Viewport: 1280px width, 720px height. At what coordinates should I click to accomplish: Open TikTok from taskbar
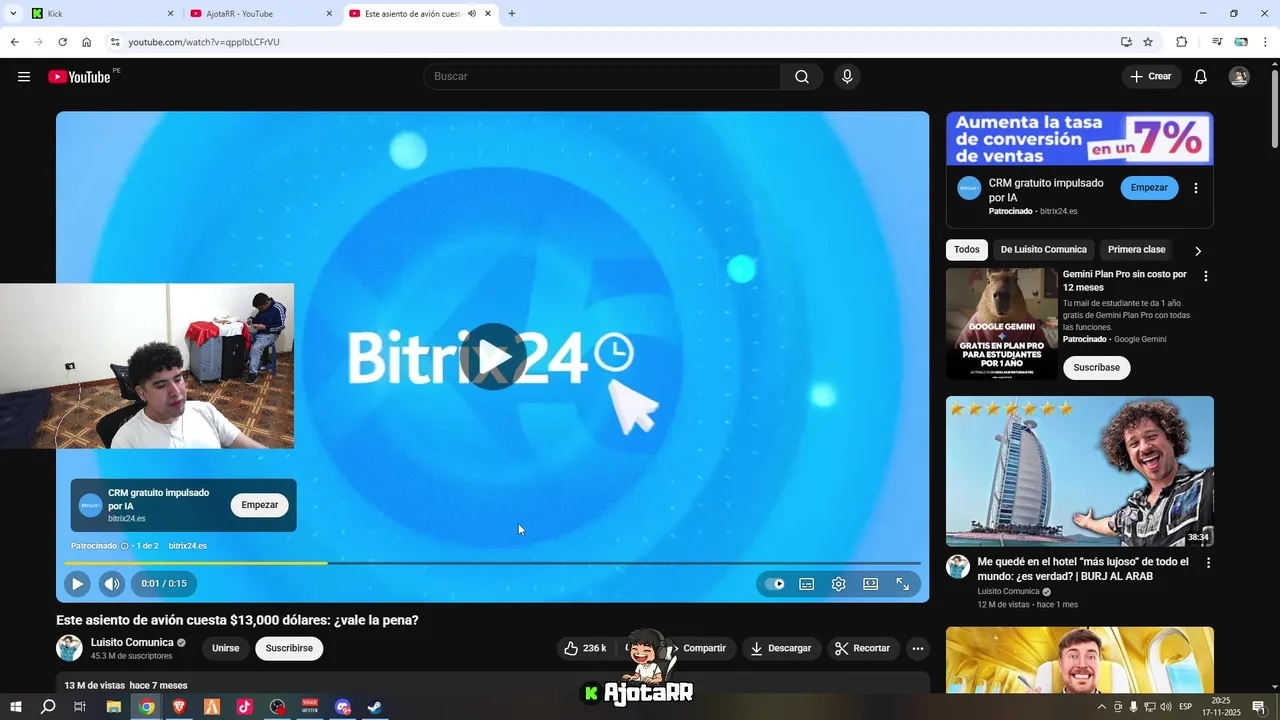tap(244, 707)
